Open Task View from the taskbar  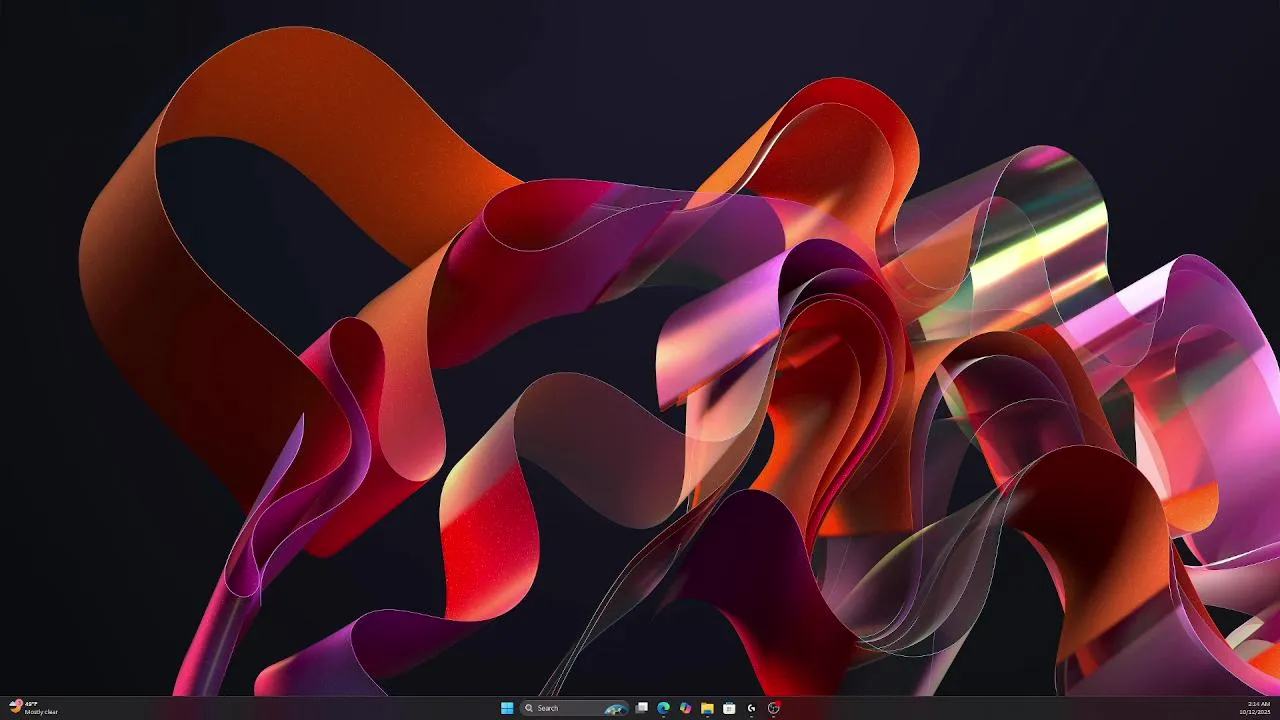(x=642, y=708)
